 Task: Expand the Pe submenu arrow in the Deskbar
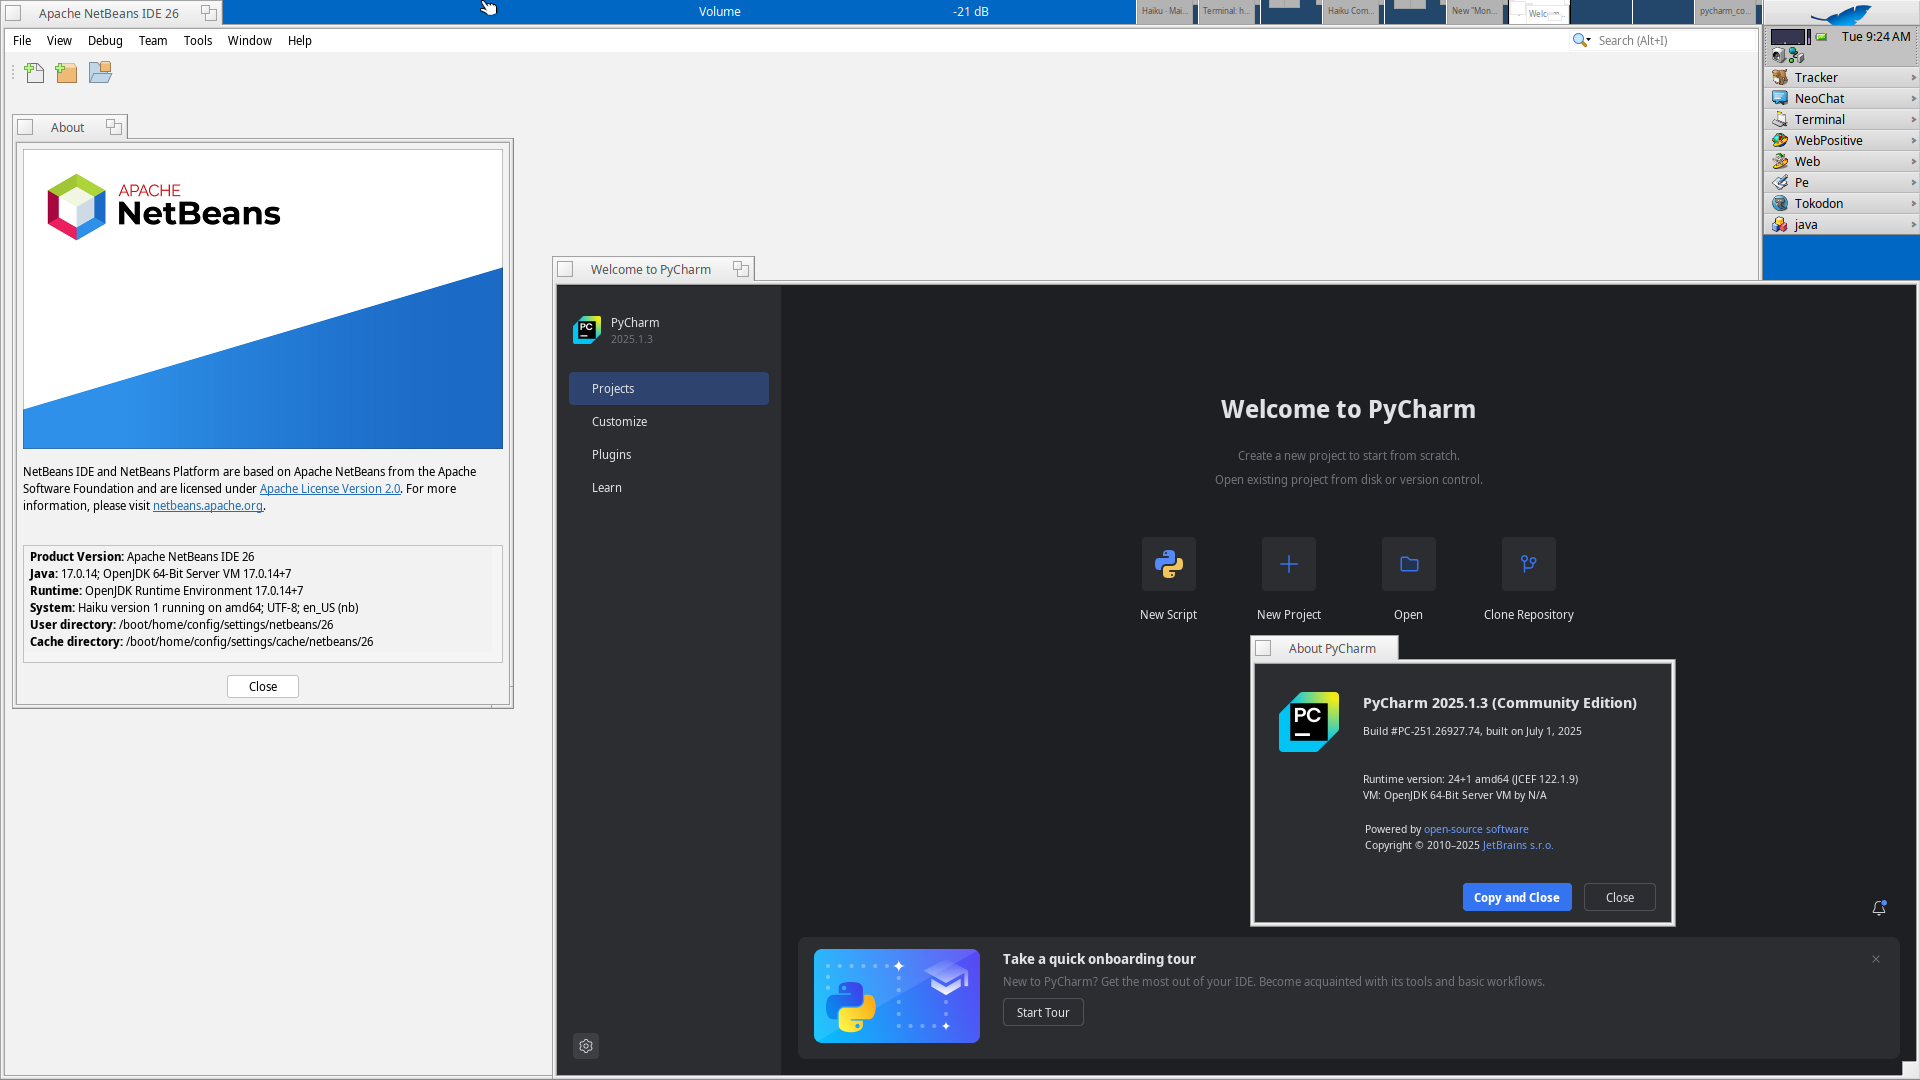click(1913, 182)
